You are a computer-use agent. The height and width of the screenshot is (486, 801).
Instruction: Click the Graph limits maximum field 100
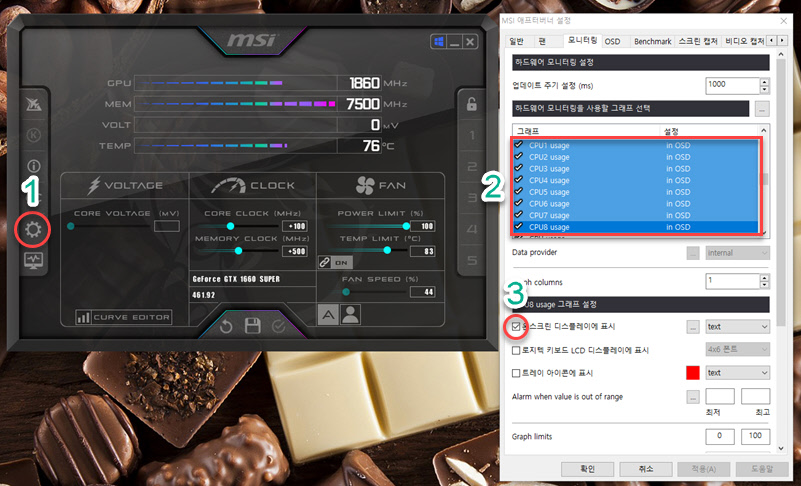(755, 436)
